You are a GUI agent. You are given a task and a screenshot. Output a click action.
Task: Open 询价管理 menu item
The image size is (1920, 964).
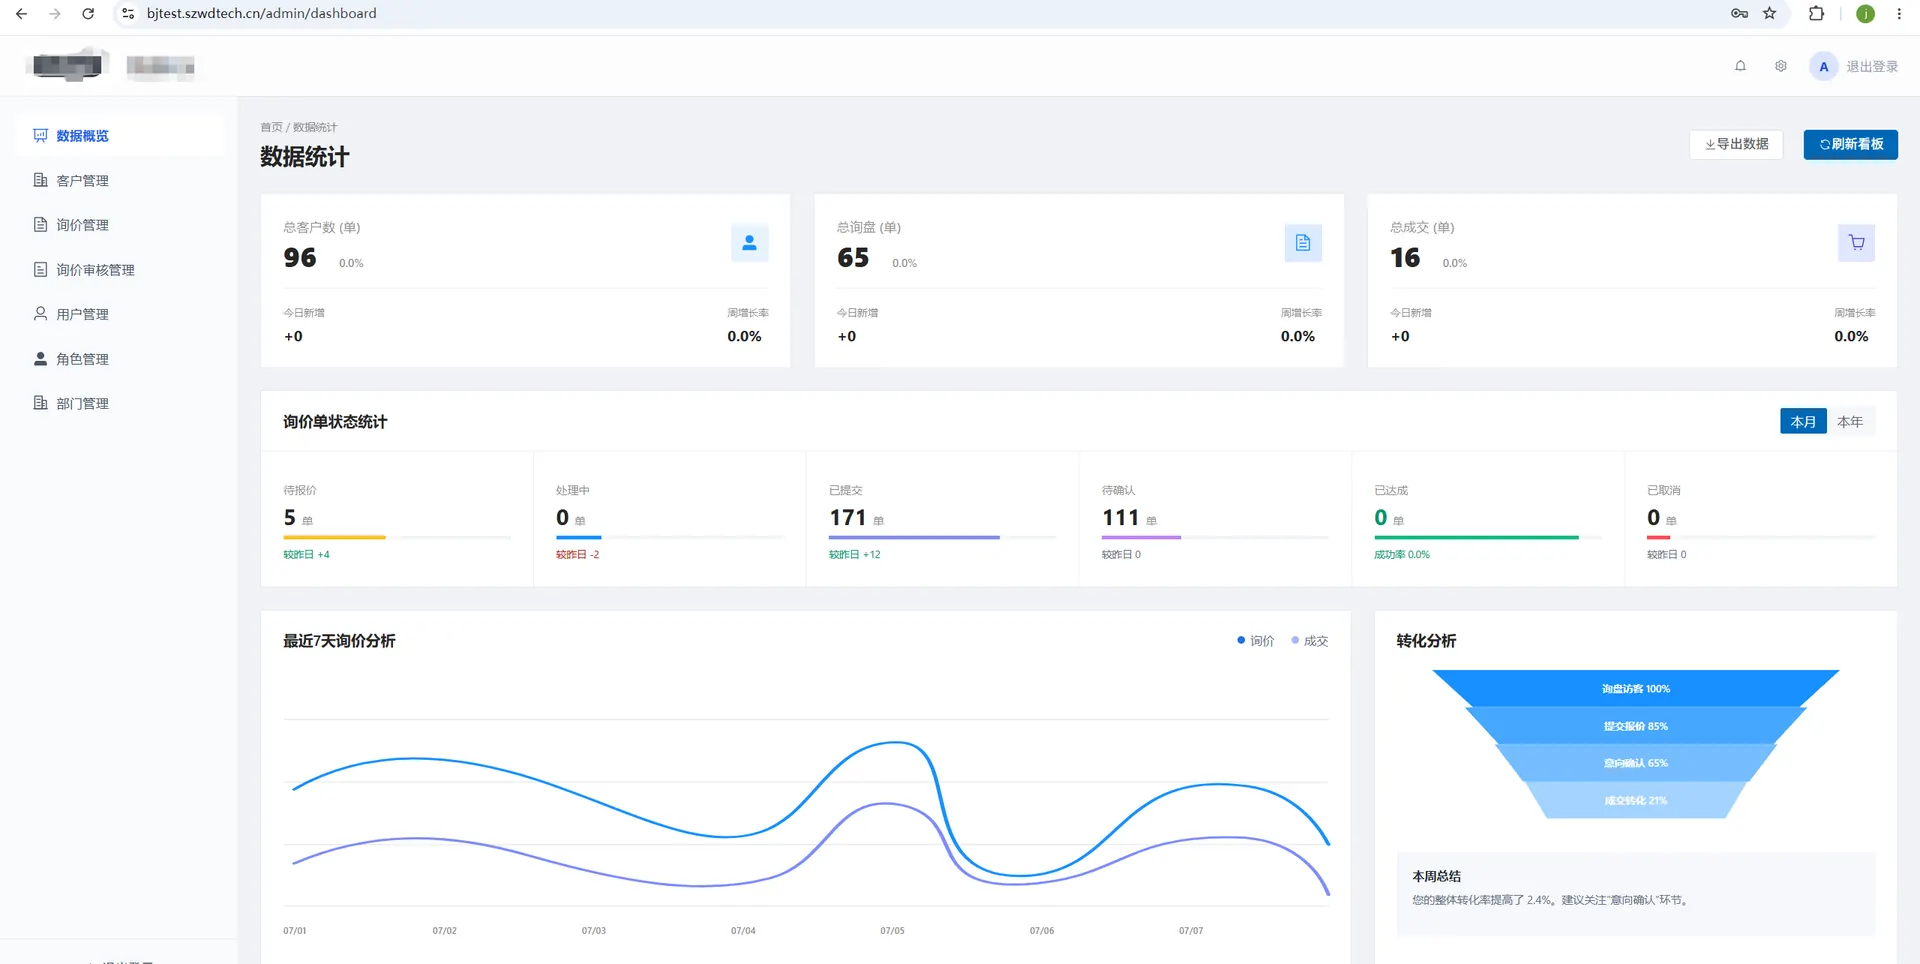pos(120,225)
